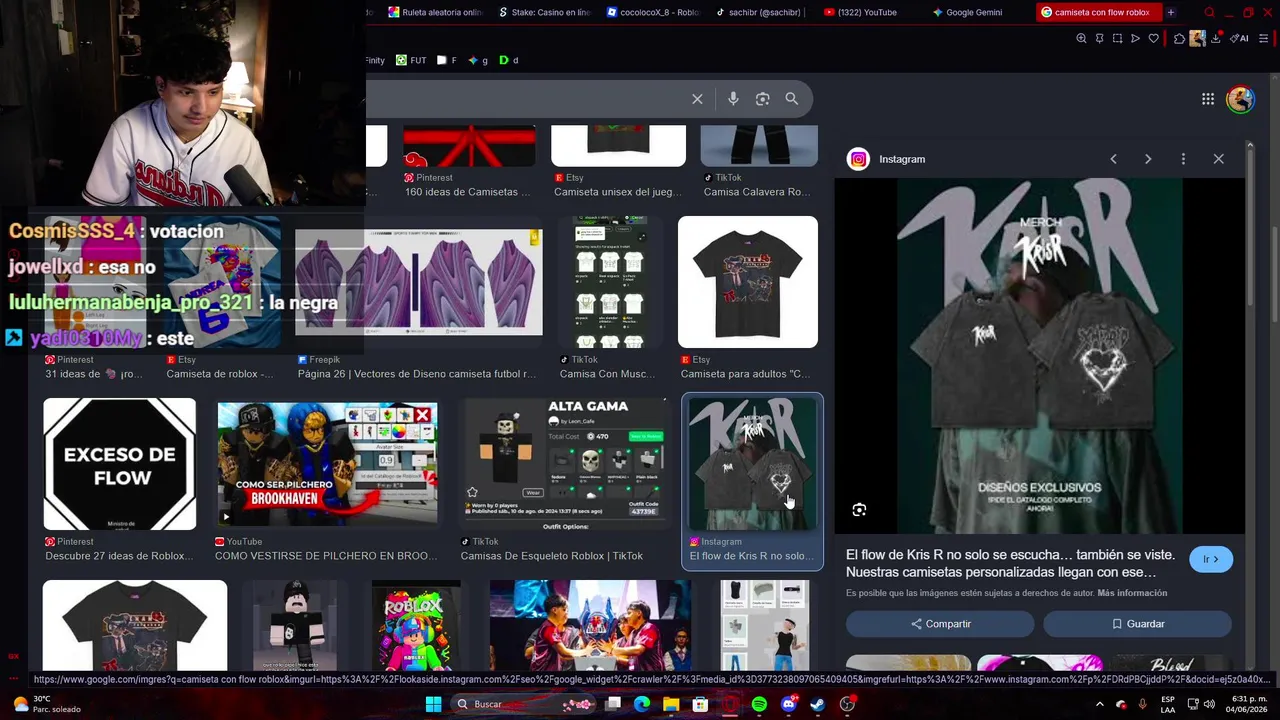Screen dimensions: 1280x720
Task: Show hidden system tray icons
Action: point(1100,704)
